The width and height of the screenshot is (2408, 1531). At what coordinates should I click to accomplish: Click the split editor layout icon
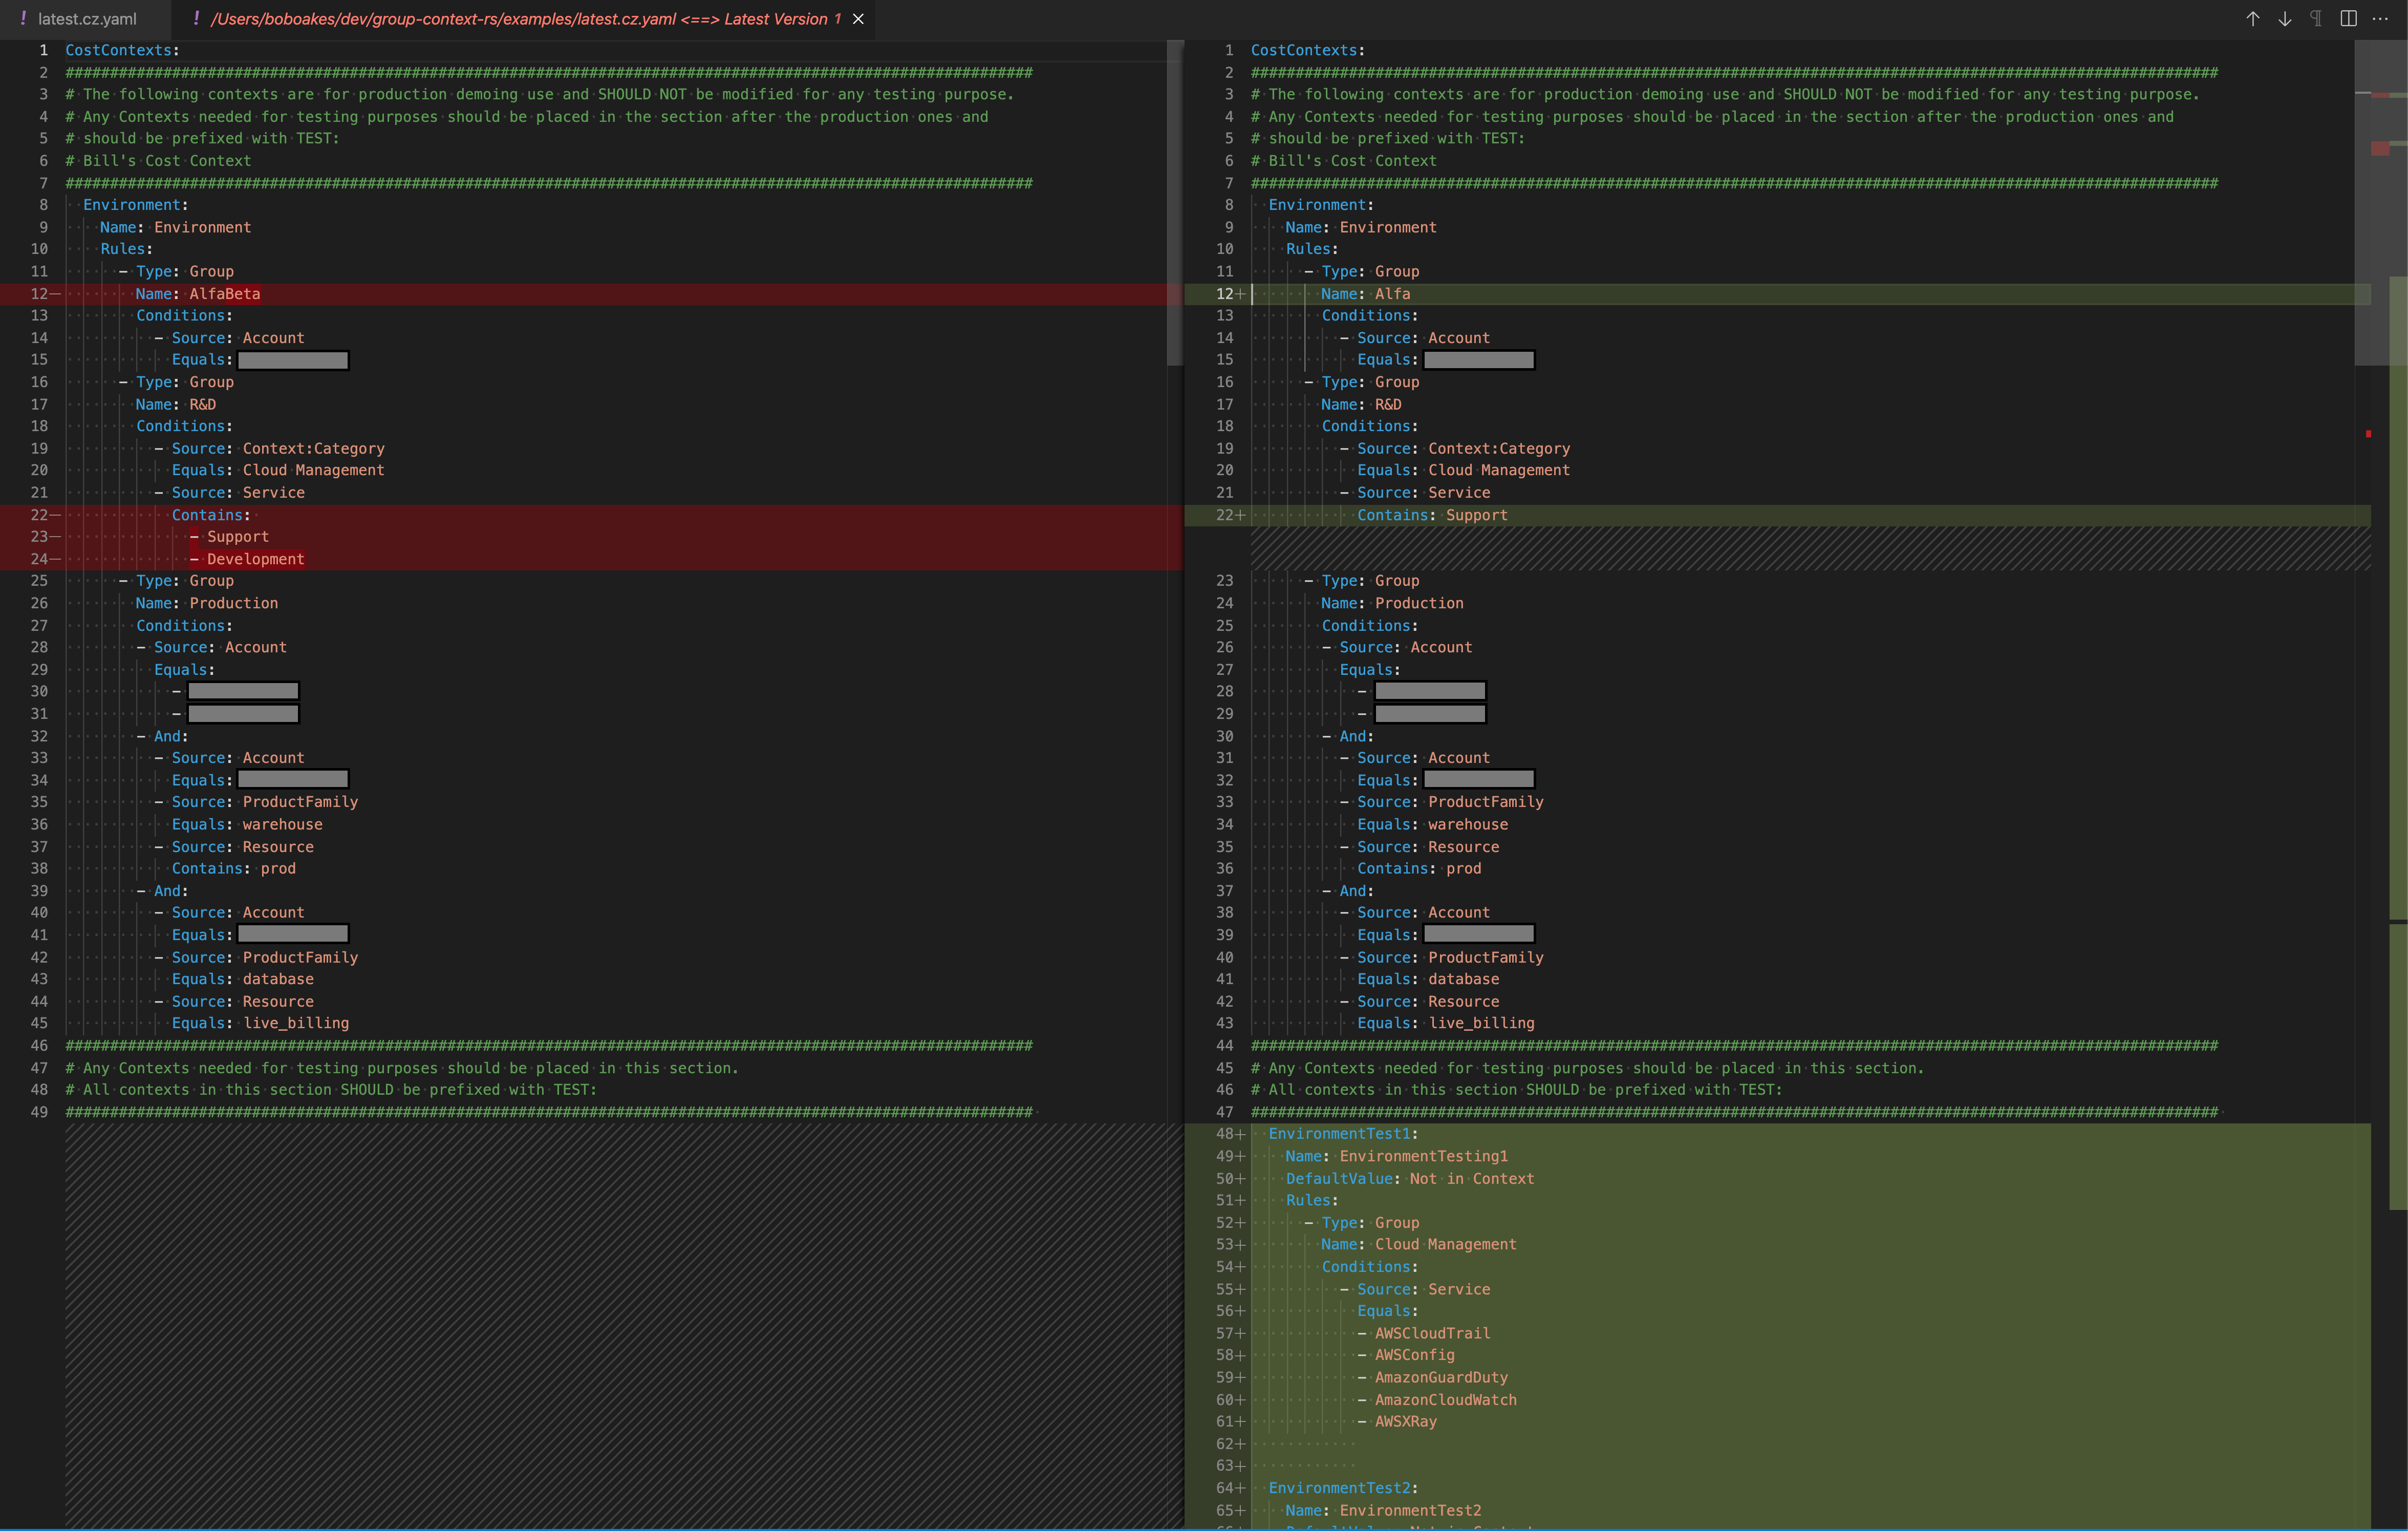pos(2348,19)
